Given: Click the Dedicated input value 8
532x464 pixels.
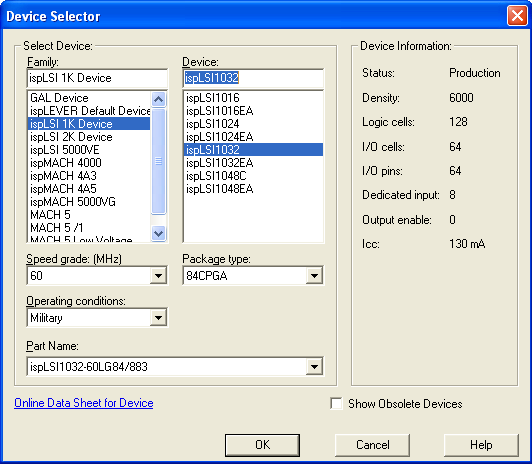Looking at the screenshot, I should pyautogui.click(x=452, y=195).
